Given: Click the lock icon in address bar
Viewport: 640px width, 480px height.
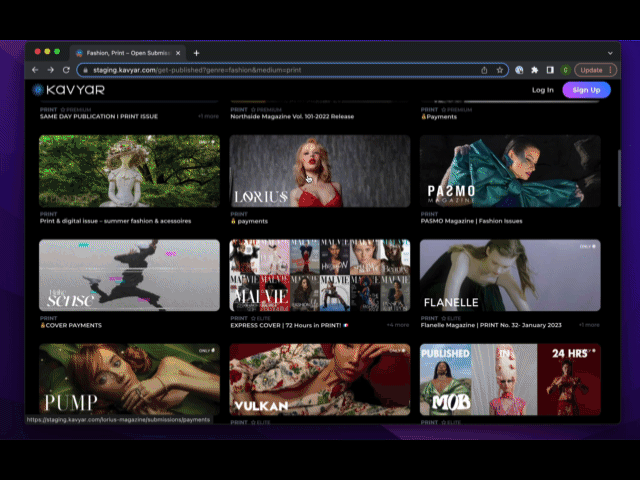Looking at the screenshot, I should click(x=85, y=70).
